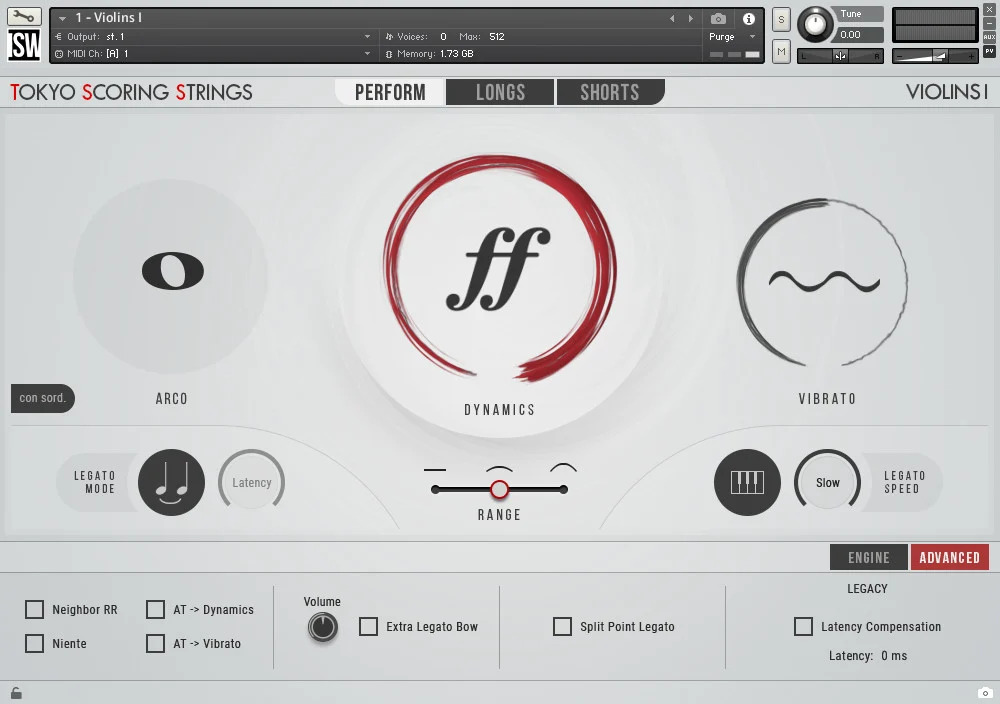Click the TOKYO SCORING STRINGS title
Viewport: 1000px width, 704px height.
[131, 92]
